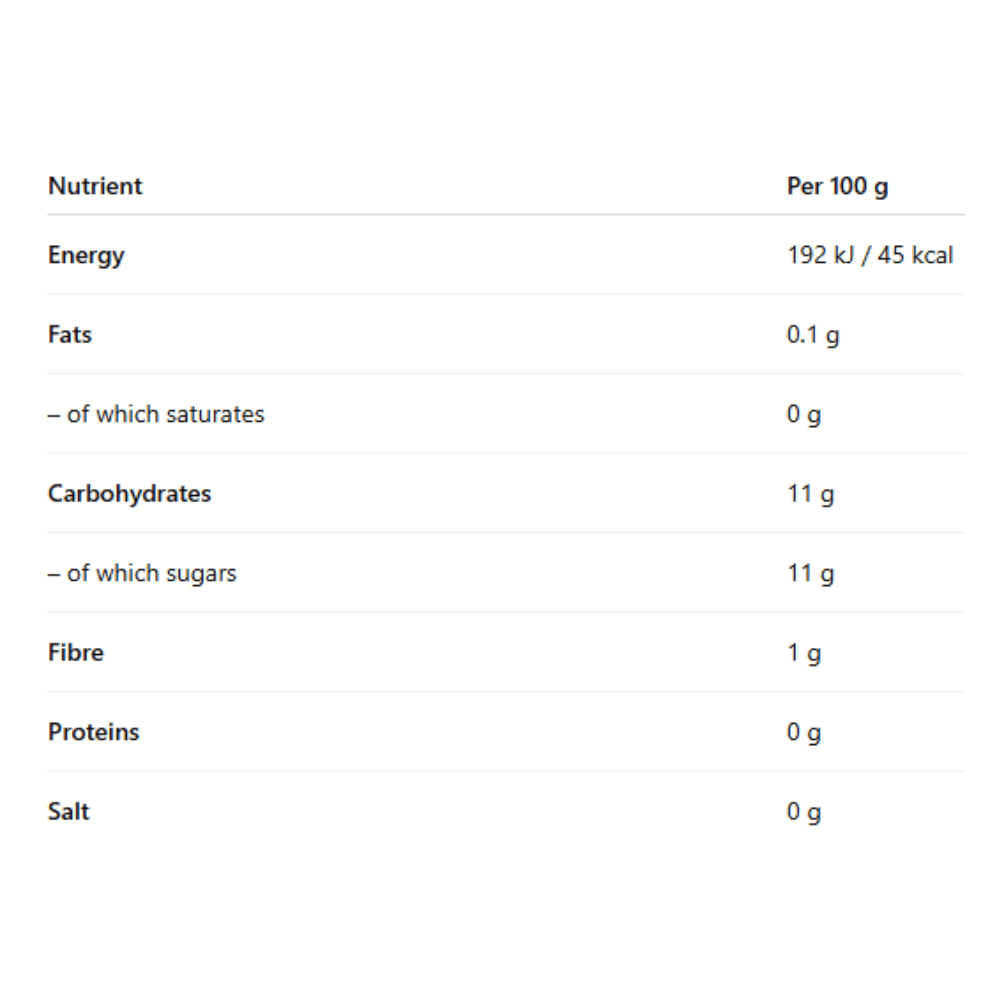The height and width of the screenshot is (1000, 1000).
Task: Click the Carbohydrates 11 g value
Action: tap(810, 494)
